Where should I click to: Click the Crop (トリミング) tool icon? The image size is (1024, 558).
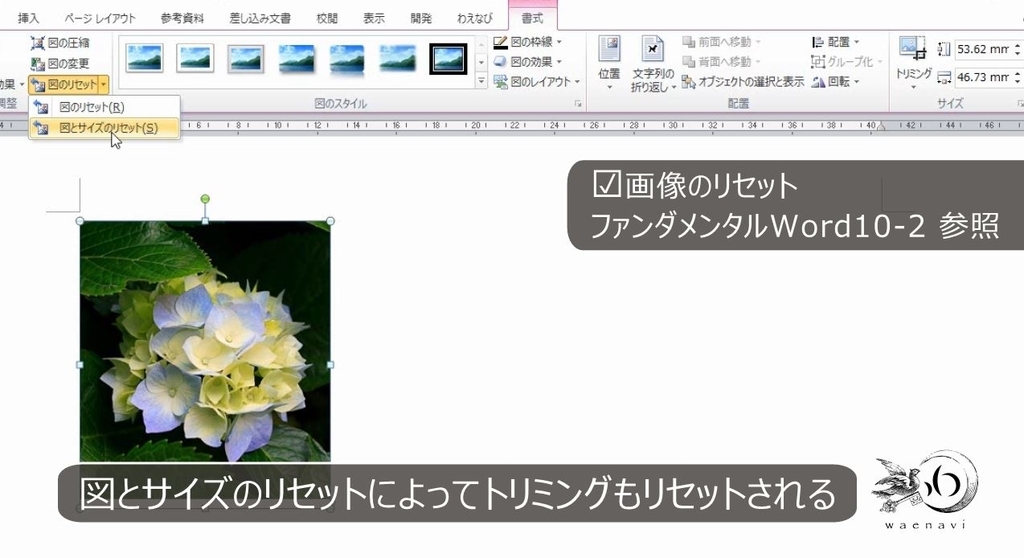click(x=912, y=49)
